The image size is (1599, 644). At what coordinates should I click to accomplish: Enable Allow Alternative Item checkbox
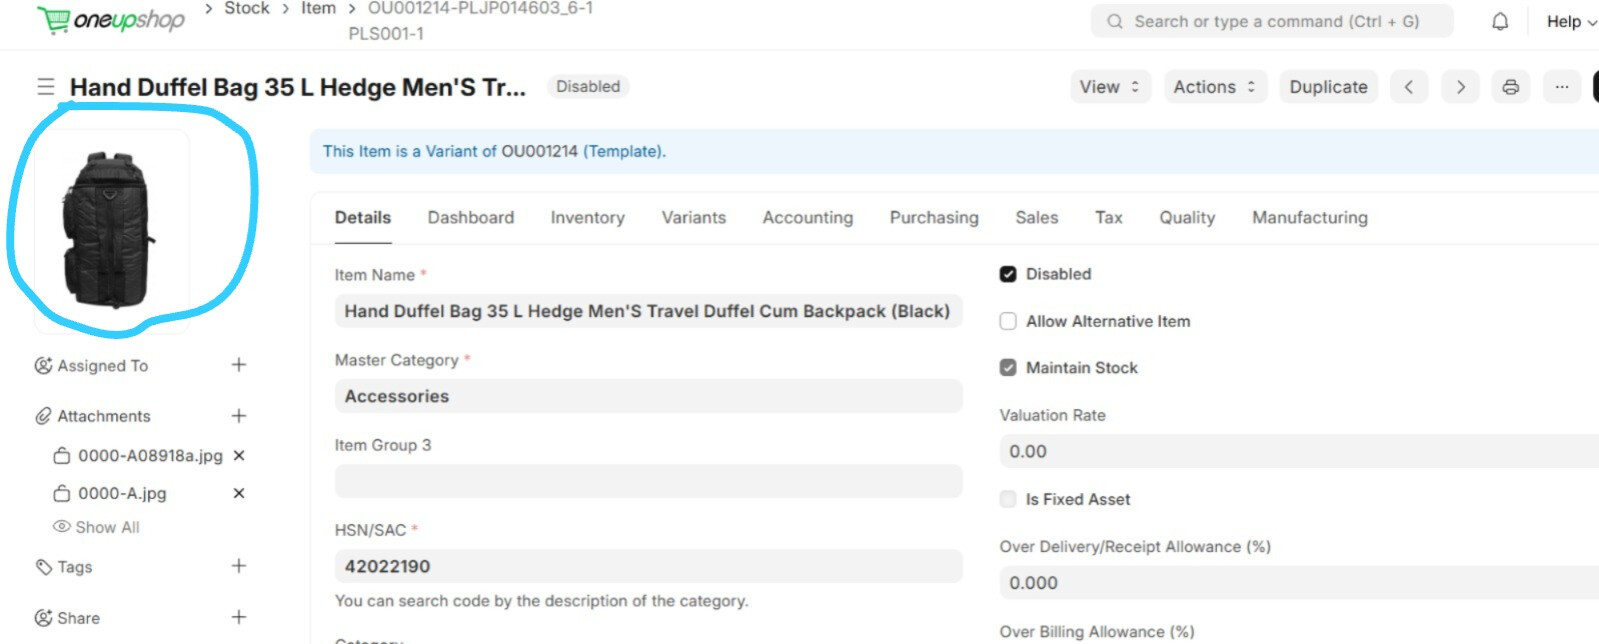1008,321
